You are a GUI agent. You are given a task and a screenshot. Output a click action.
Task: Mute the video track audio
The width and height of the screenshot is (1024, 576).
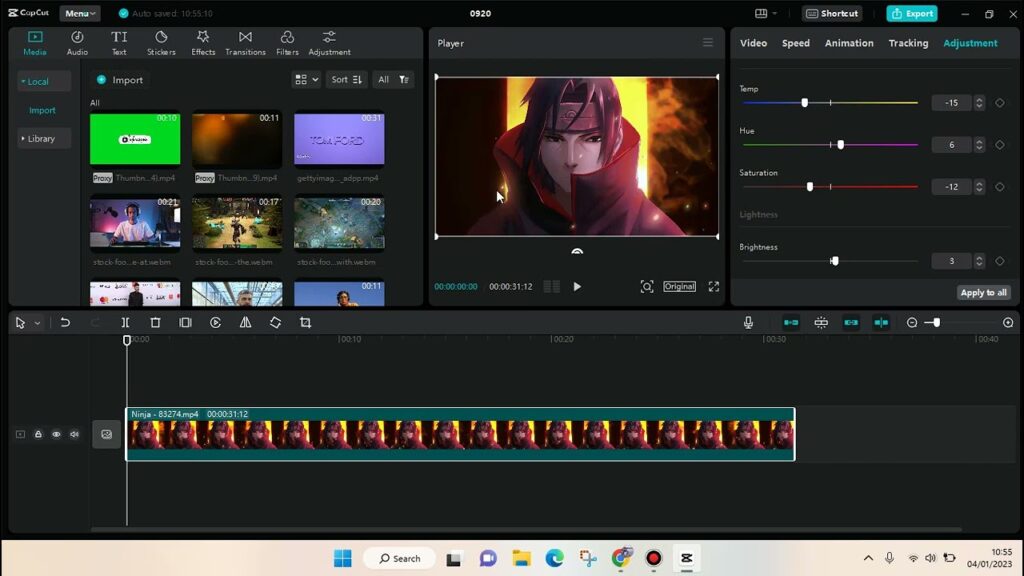pyautogui.click(x=74, y=434)
